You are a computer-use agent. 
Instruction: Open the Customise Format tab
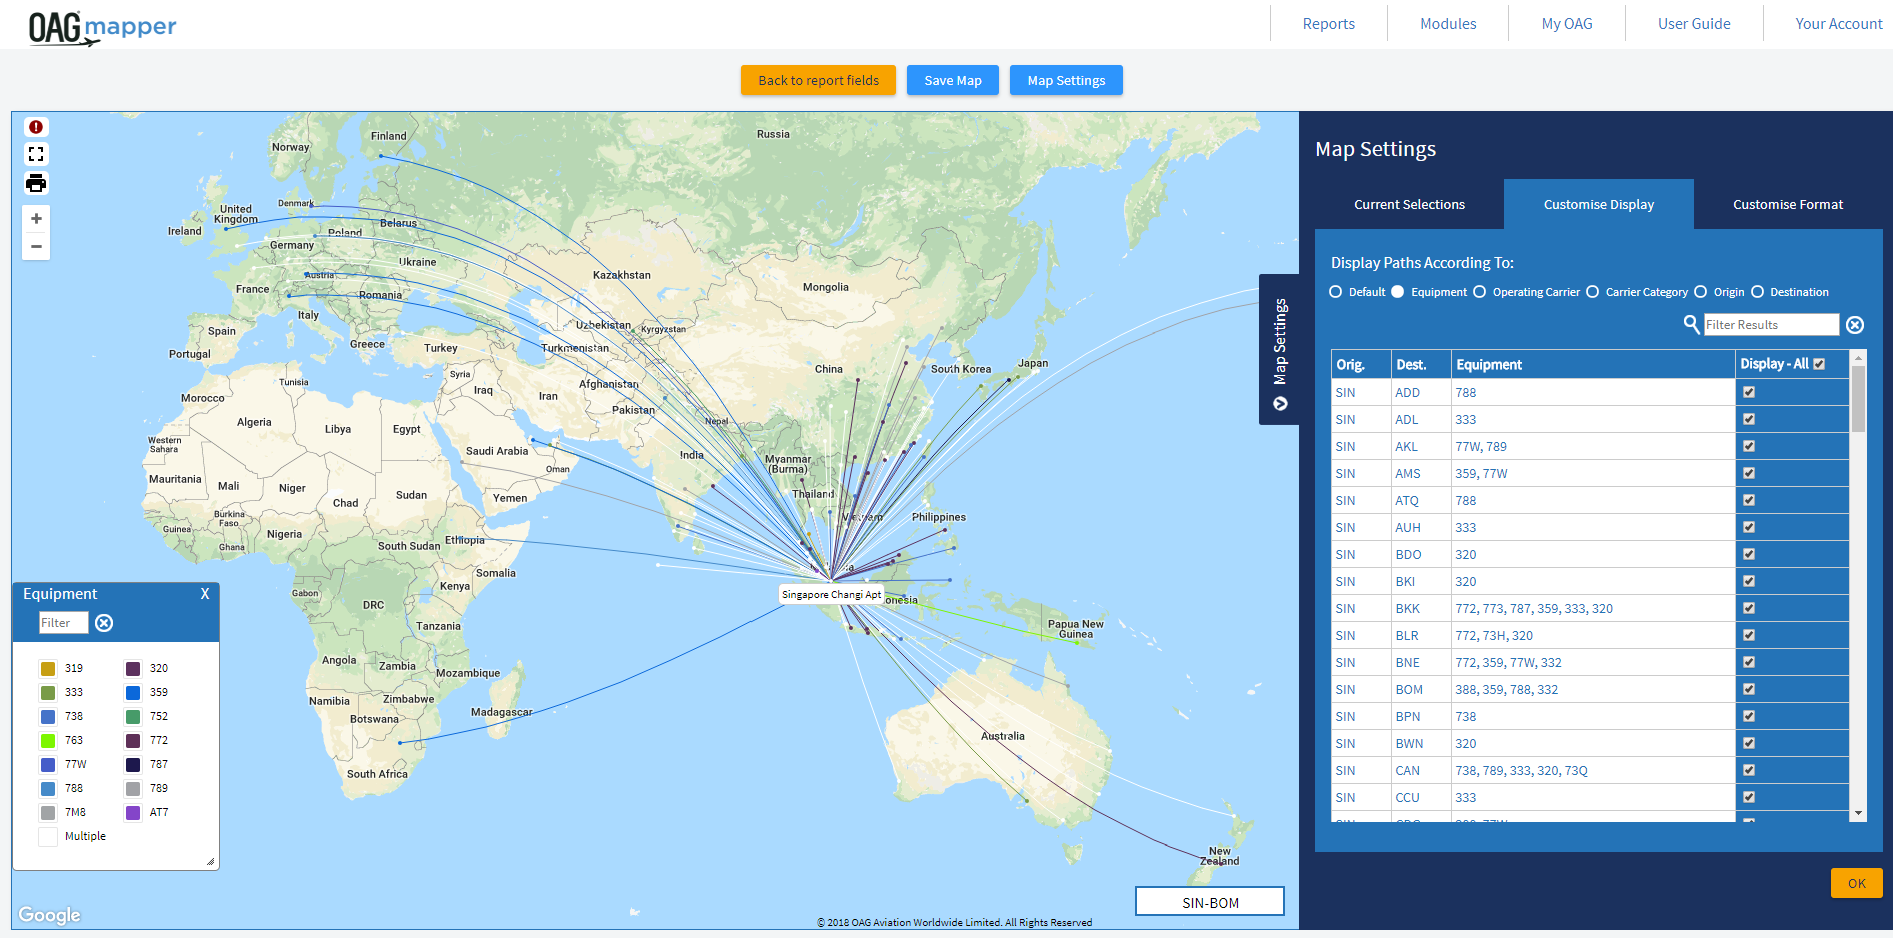[1787, 204]
